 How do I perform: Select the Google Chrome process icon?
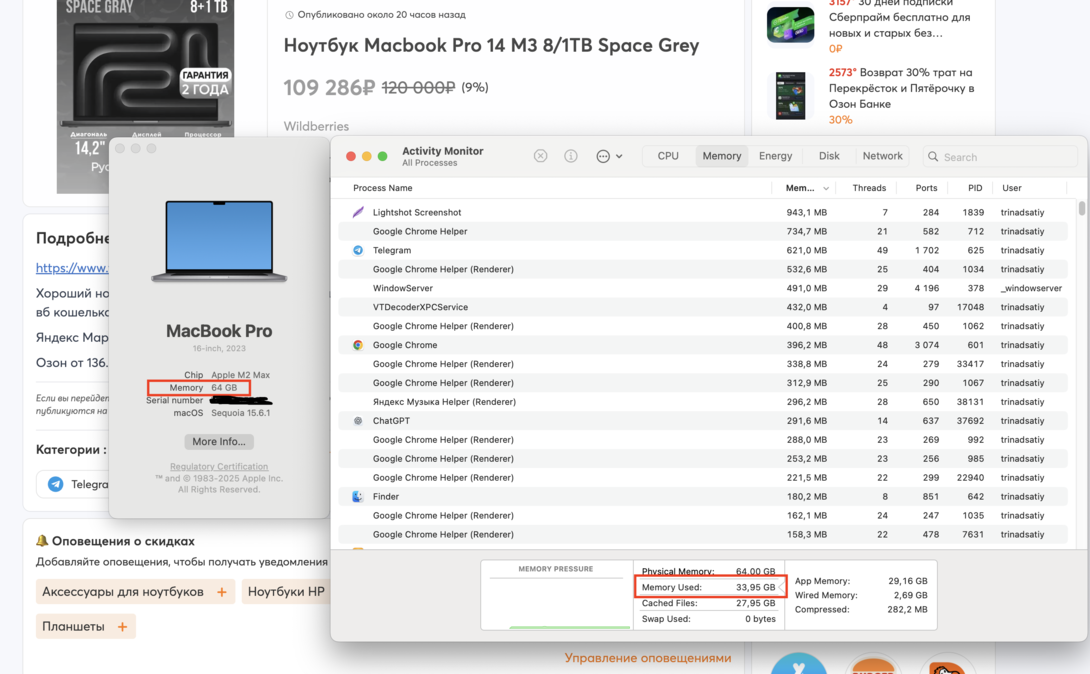[358, 345]
